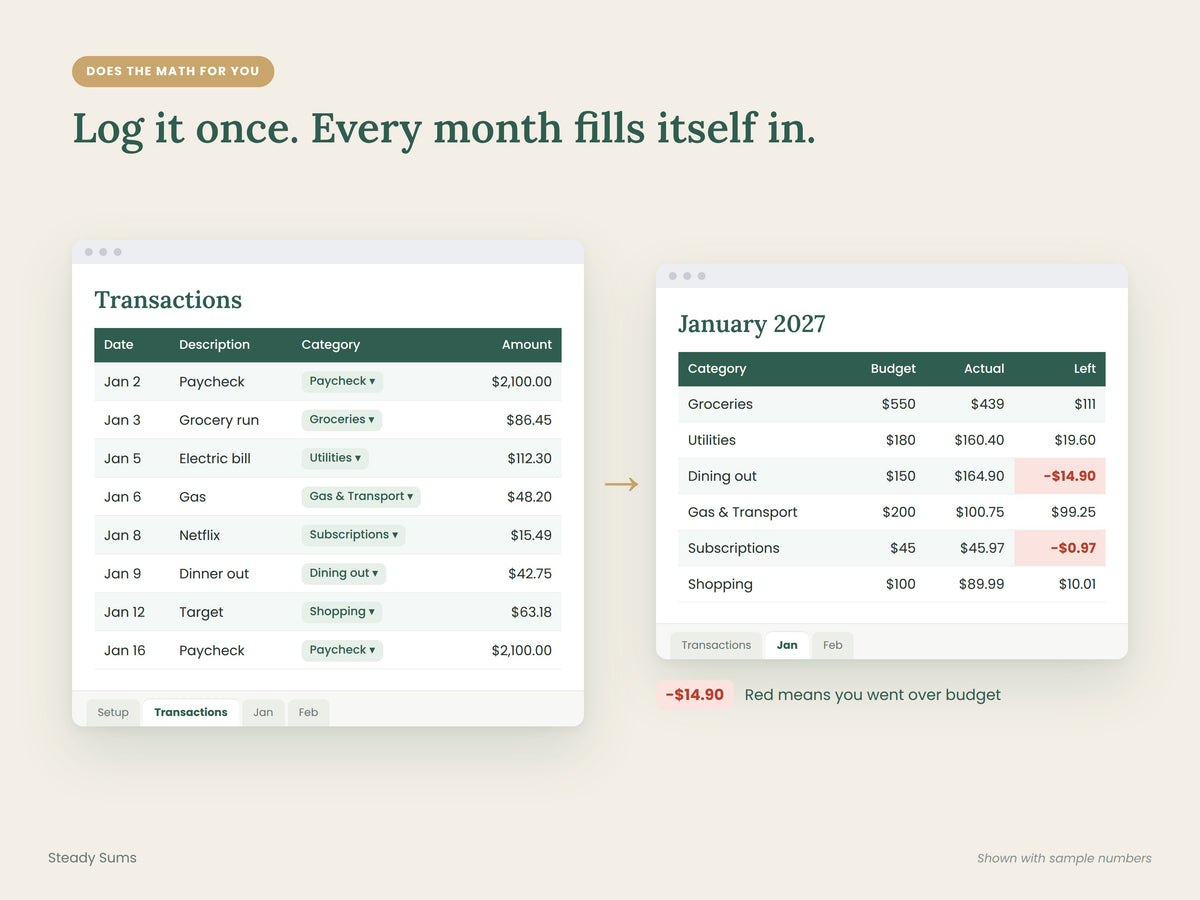Select the Groceries row in budget table
Image resolution: width=1200 pixels, height=900 pixels.
[892, 404]
